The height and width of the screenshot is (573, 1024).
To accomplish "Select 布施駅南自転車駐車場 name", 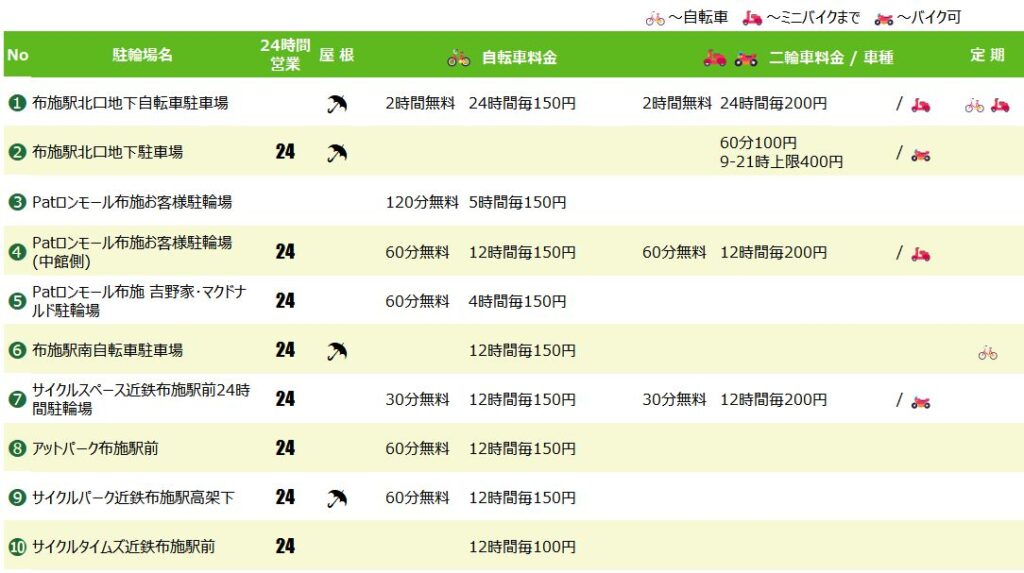I will pos(107,350).
